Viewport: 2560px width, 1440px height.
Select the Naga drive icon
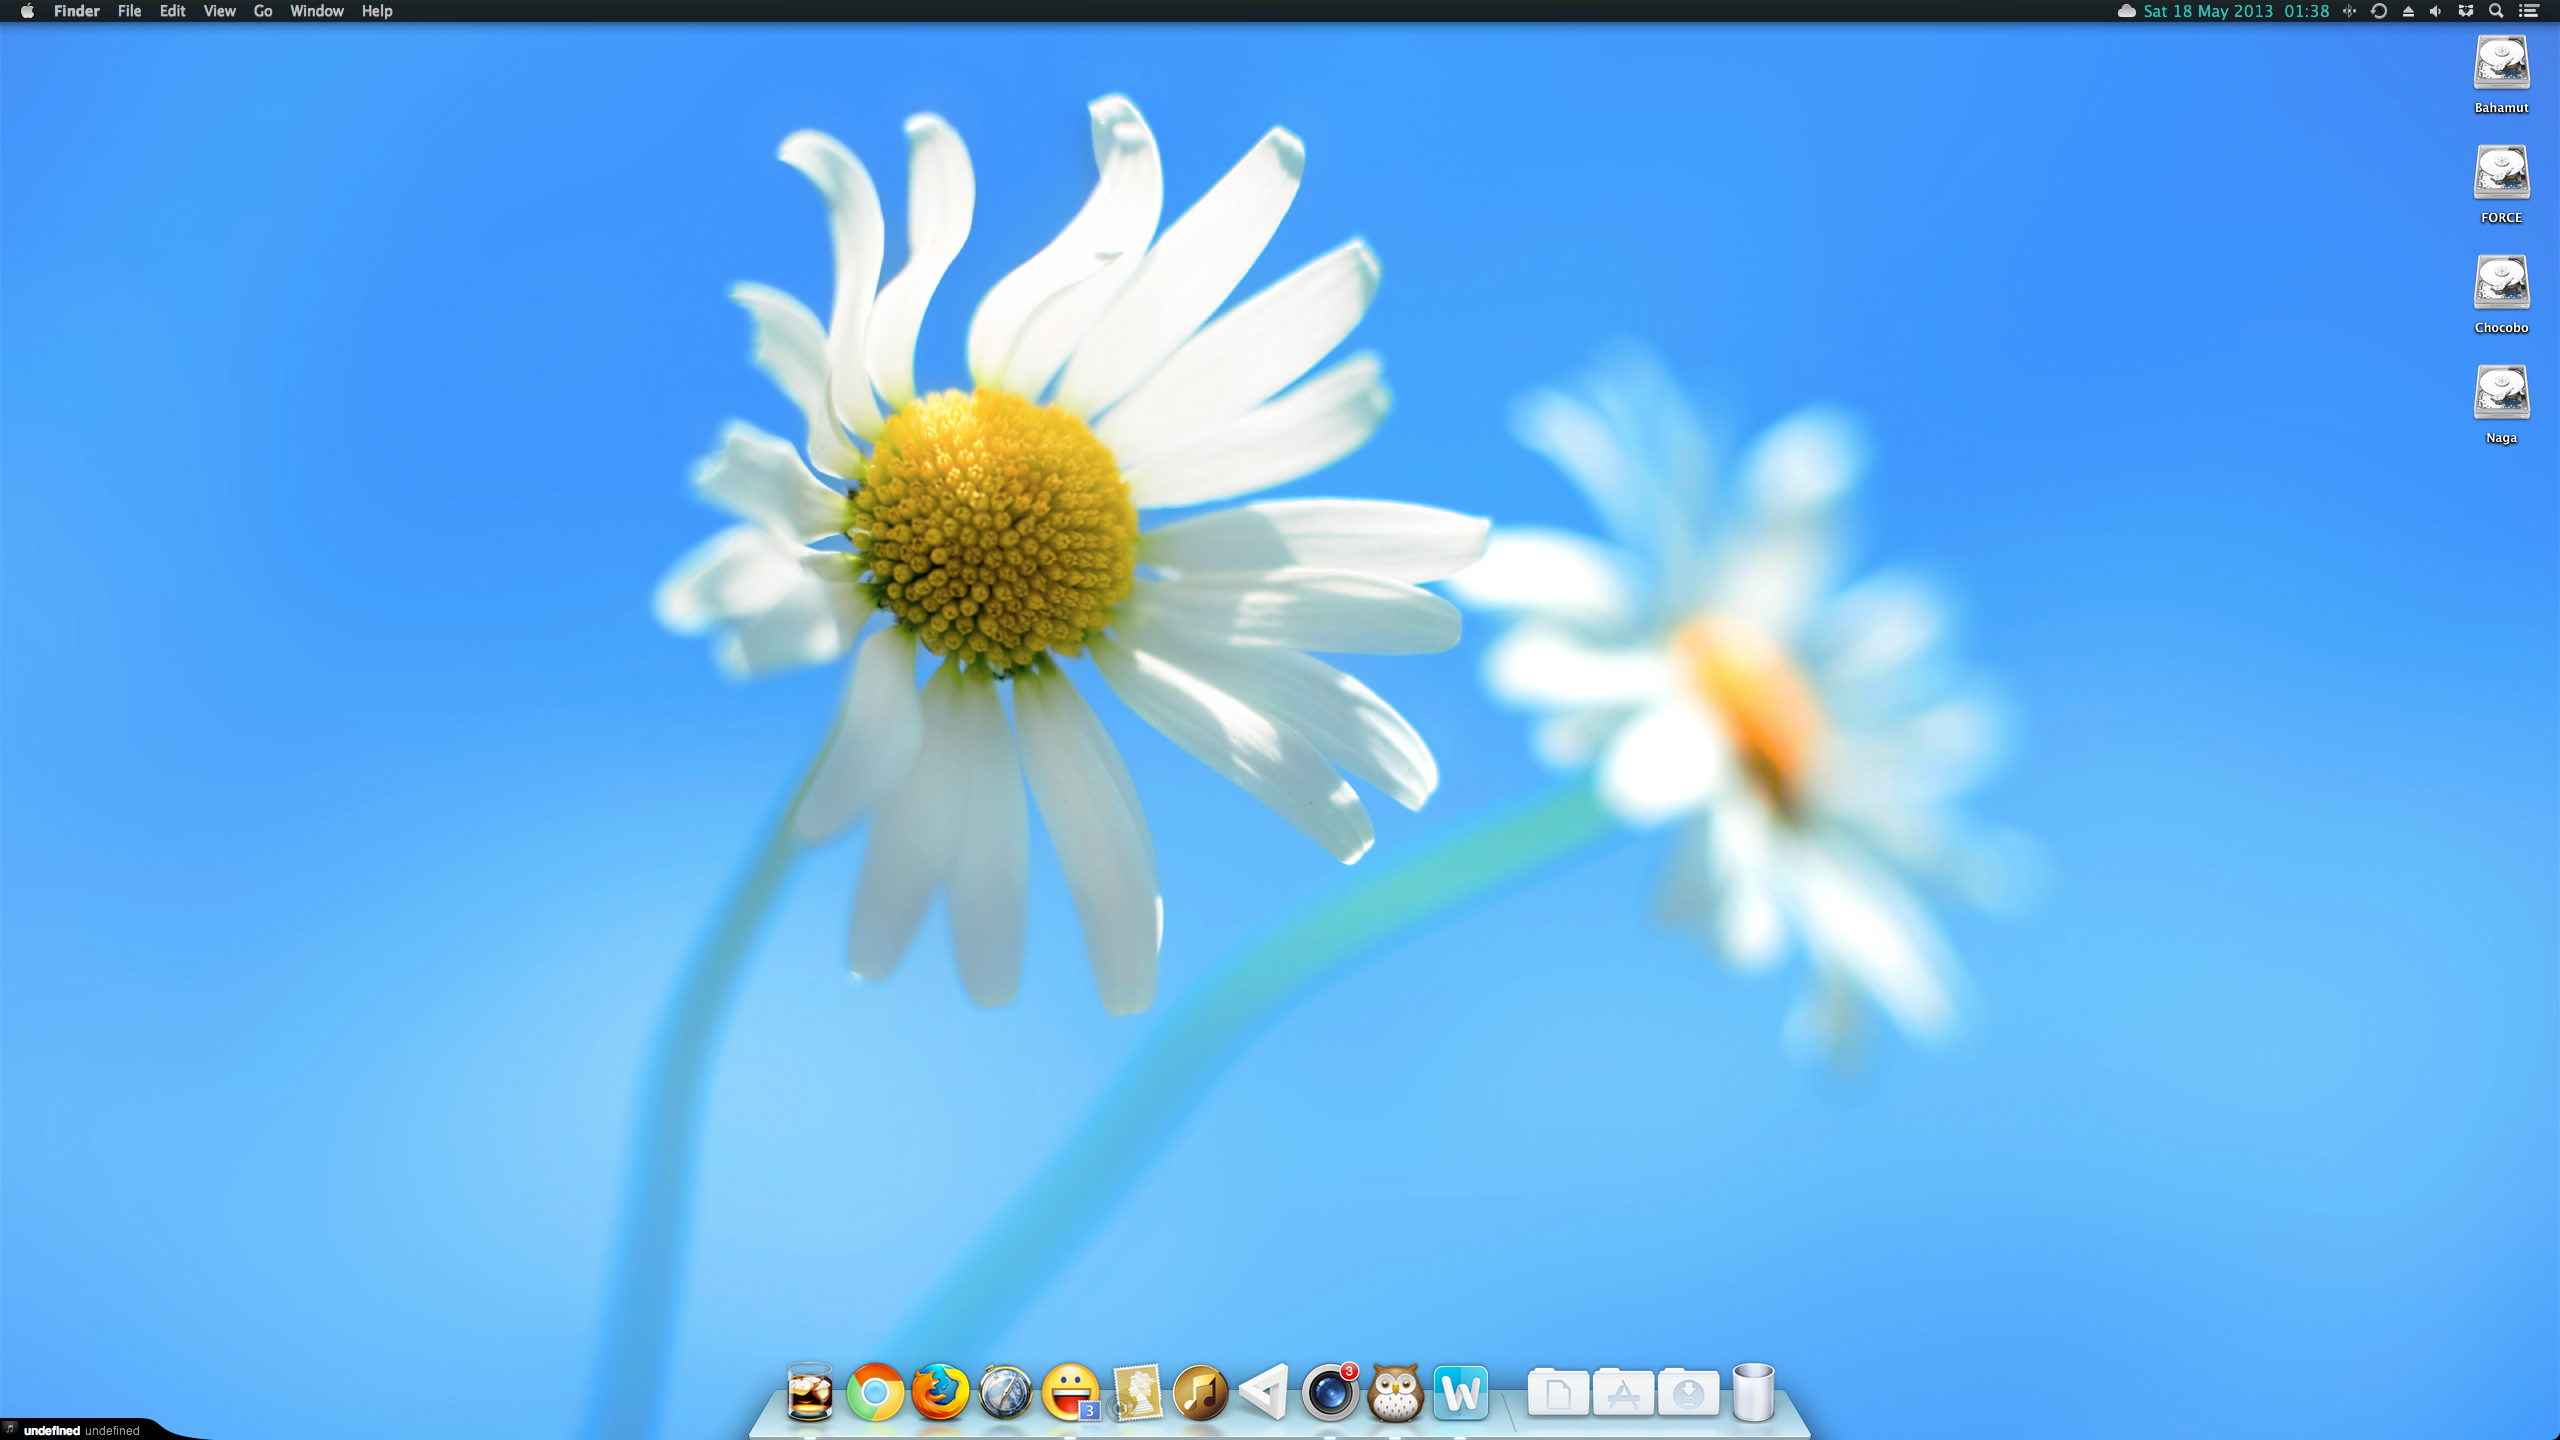click(x=2501, y=394)
